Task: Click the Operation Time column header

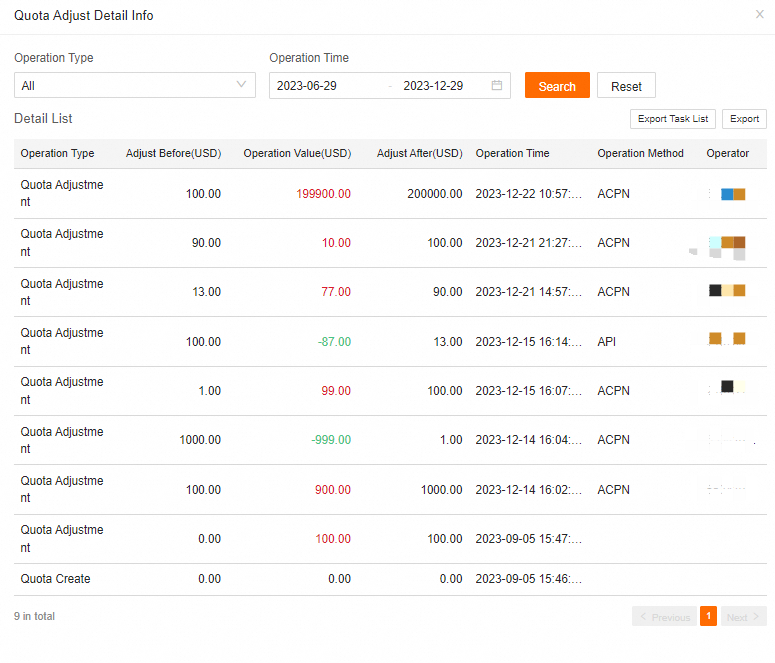Action: (x=512, y=154)
